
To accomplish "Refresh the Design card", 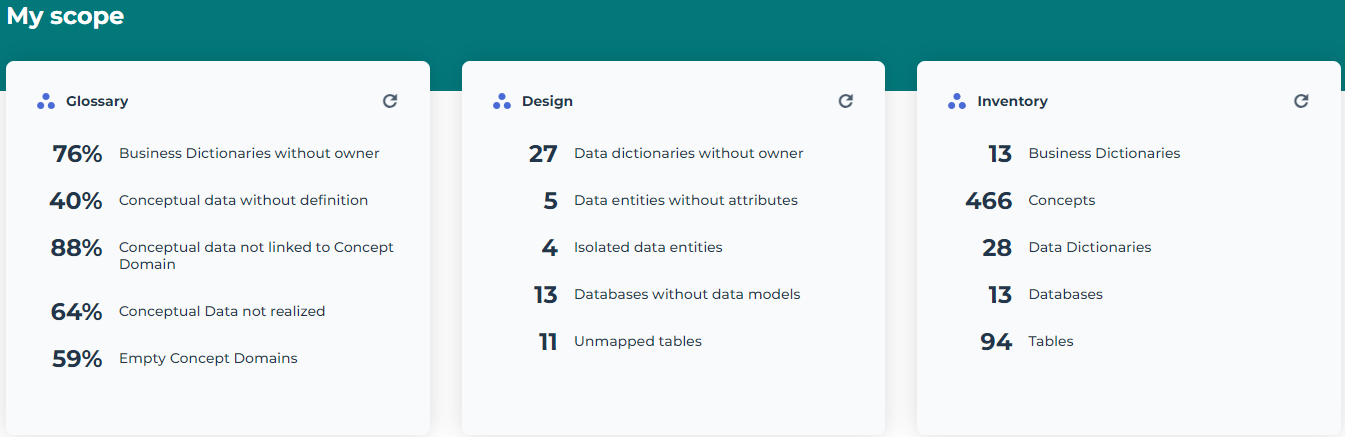I will point(845,101).
